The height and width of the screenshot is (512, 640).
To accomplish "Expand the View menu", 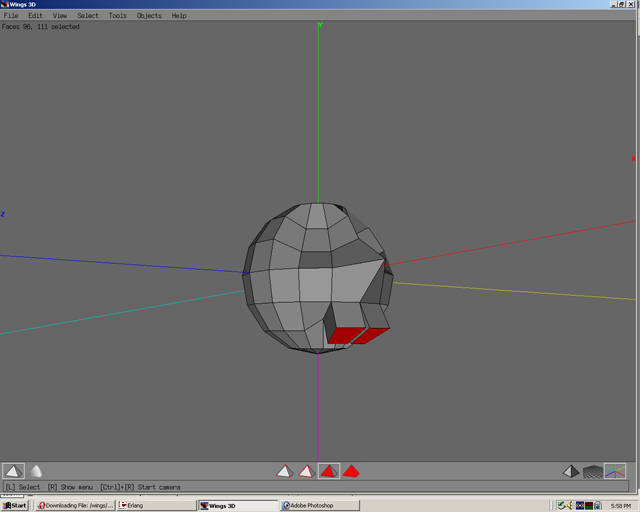I will [x=60, y=16].
